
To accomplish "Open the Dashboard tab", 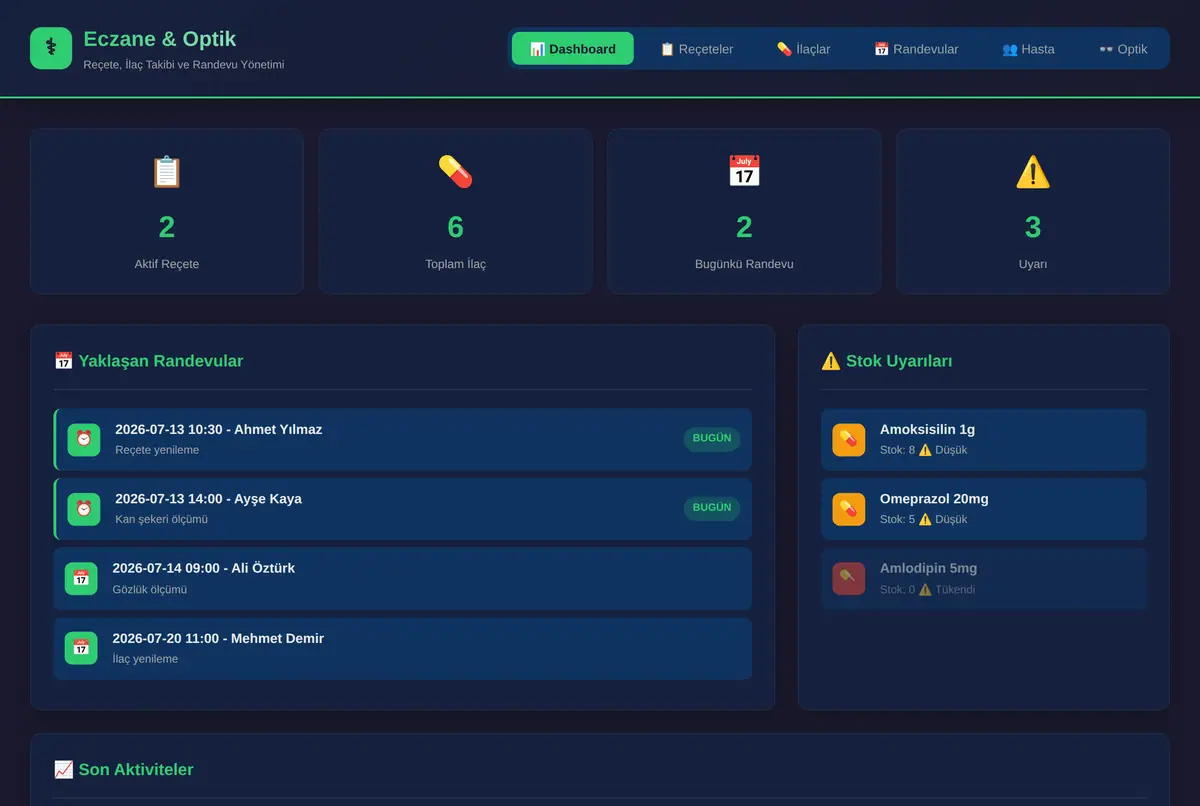I will click(x=573, y=48).
